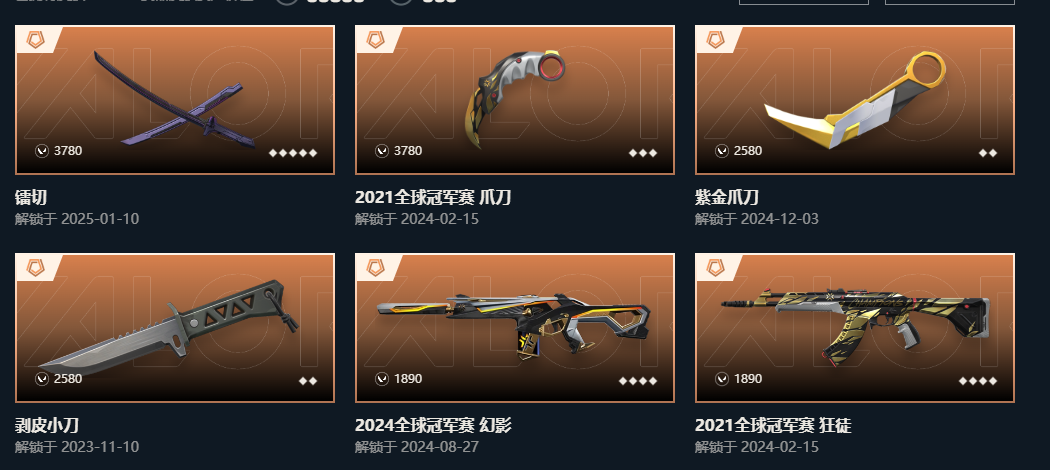
Task: Select the 剥皮小刀 knife image
Action: point(169,328)
